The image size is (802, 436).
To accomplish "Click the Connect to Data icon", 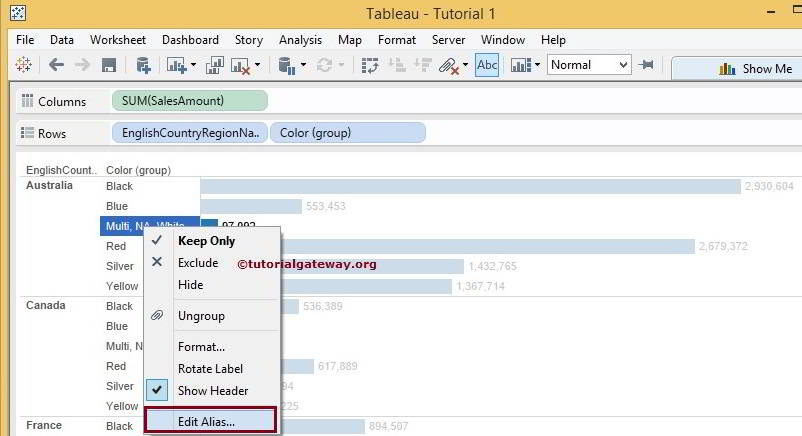I will point(143,65).
